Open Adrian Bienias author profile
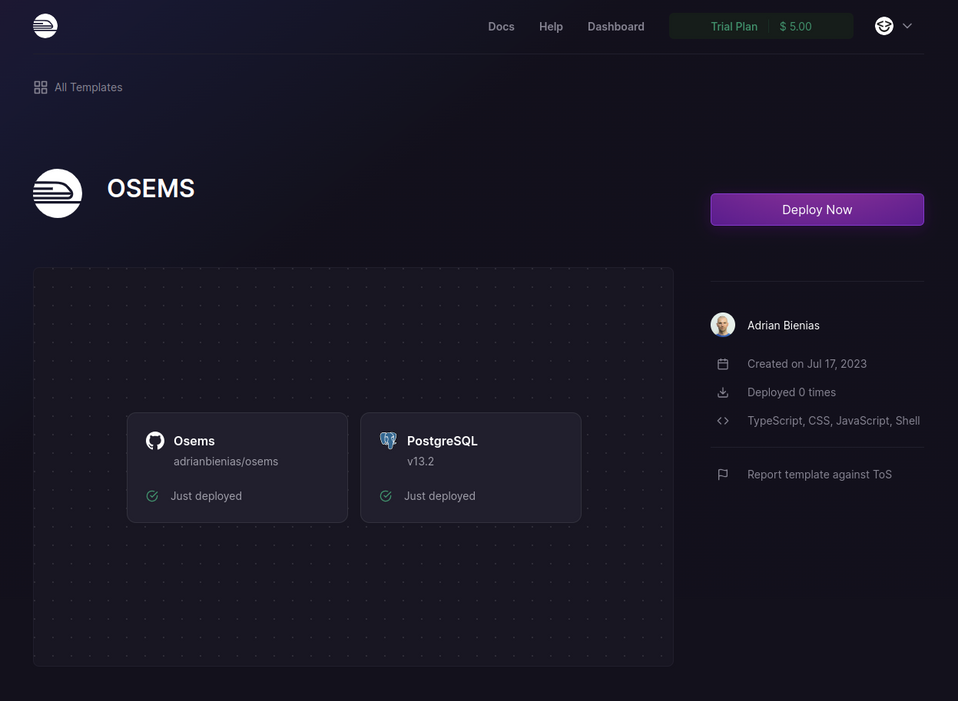This screenshot has width=958, height=701. click(x=783, y=325)
